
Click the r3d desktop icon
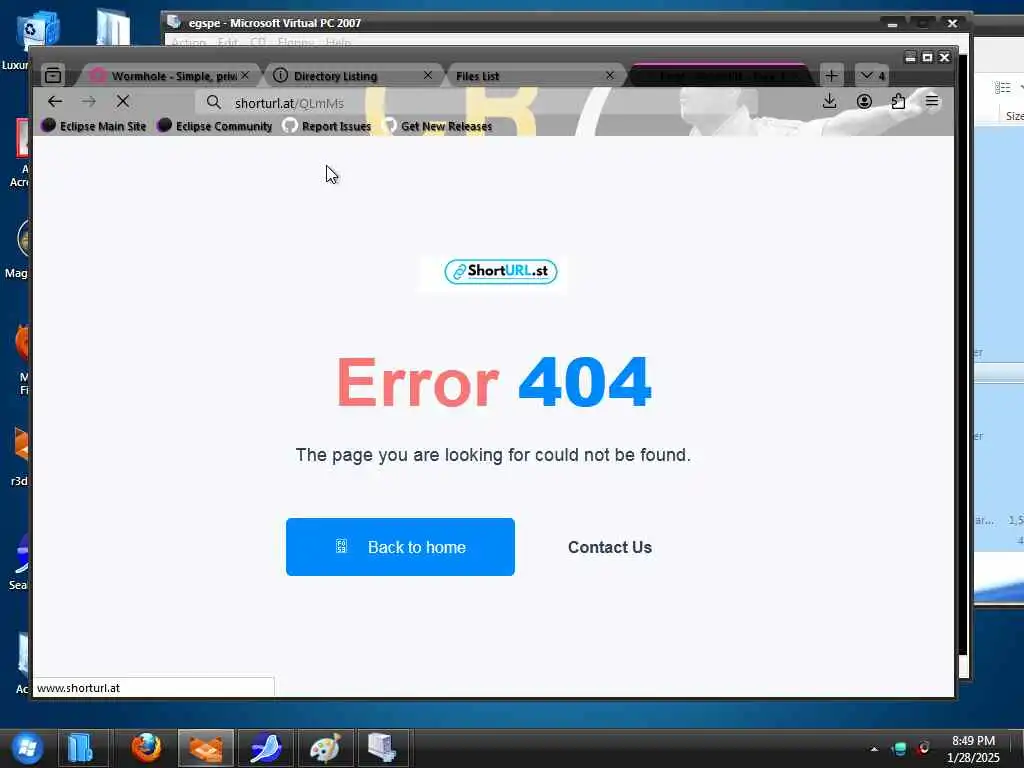pos(22,457)
